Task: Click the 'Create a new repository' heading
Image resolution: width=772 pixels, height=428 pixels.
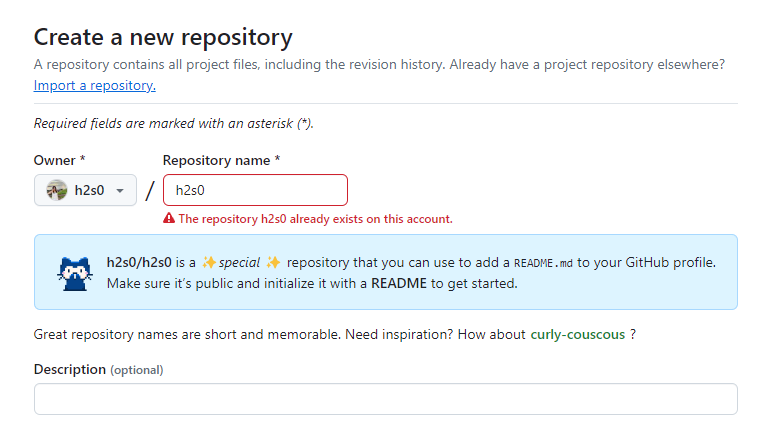Action: tap(163, 37)
